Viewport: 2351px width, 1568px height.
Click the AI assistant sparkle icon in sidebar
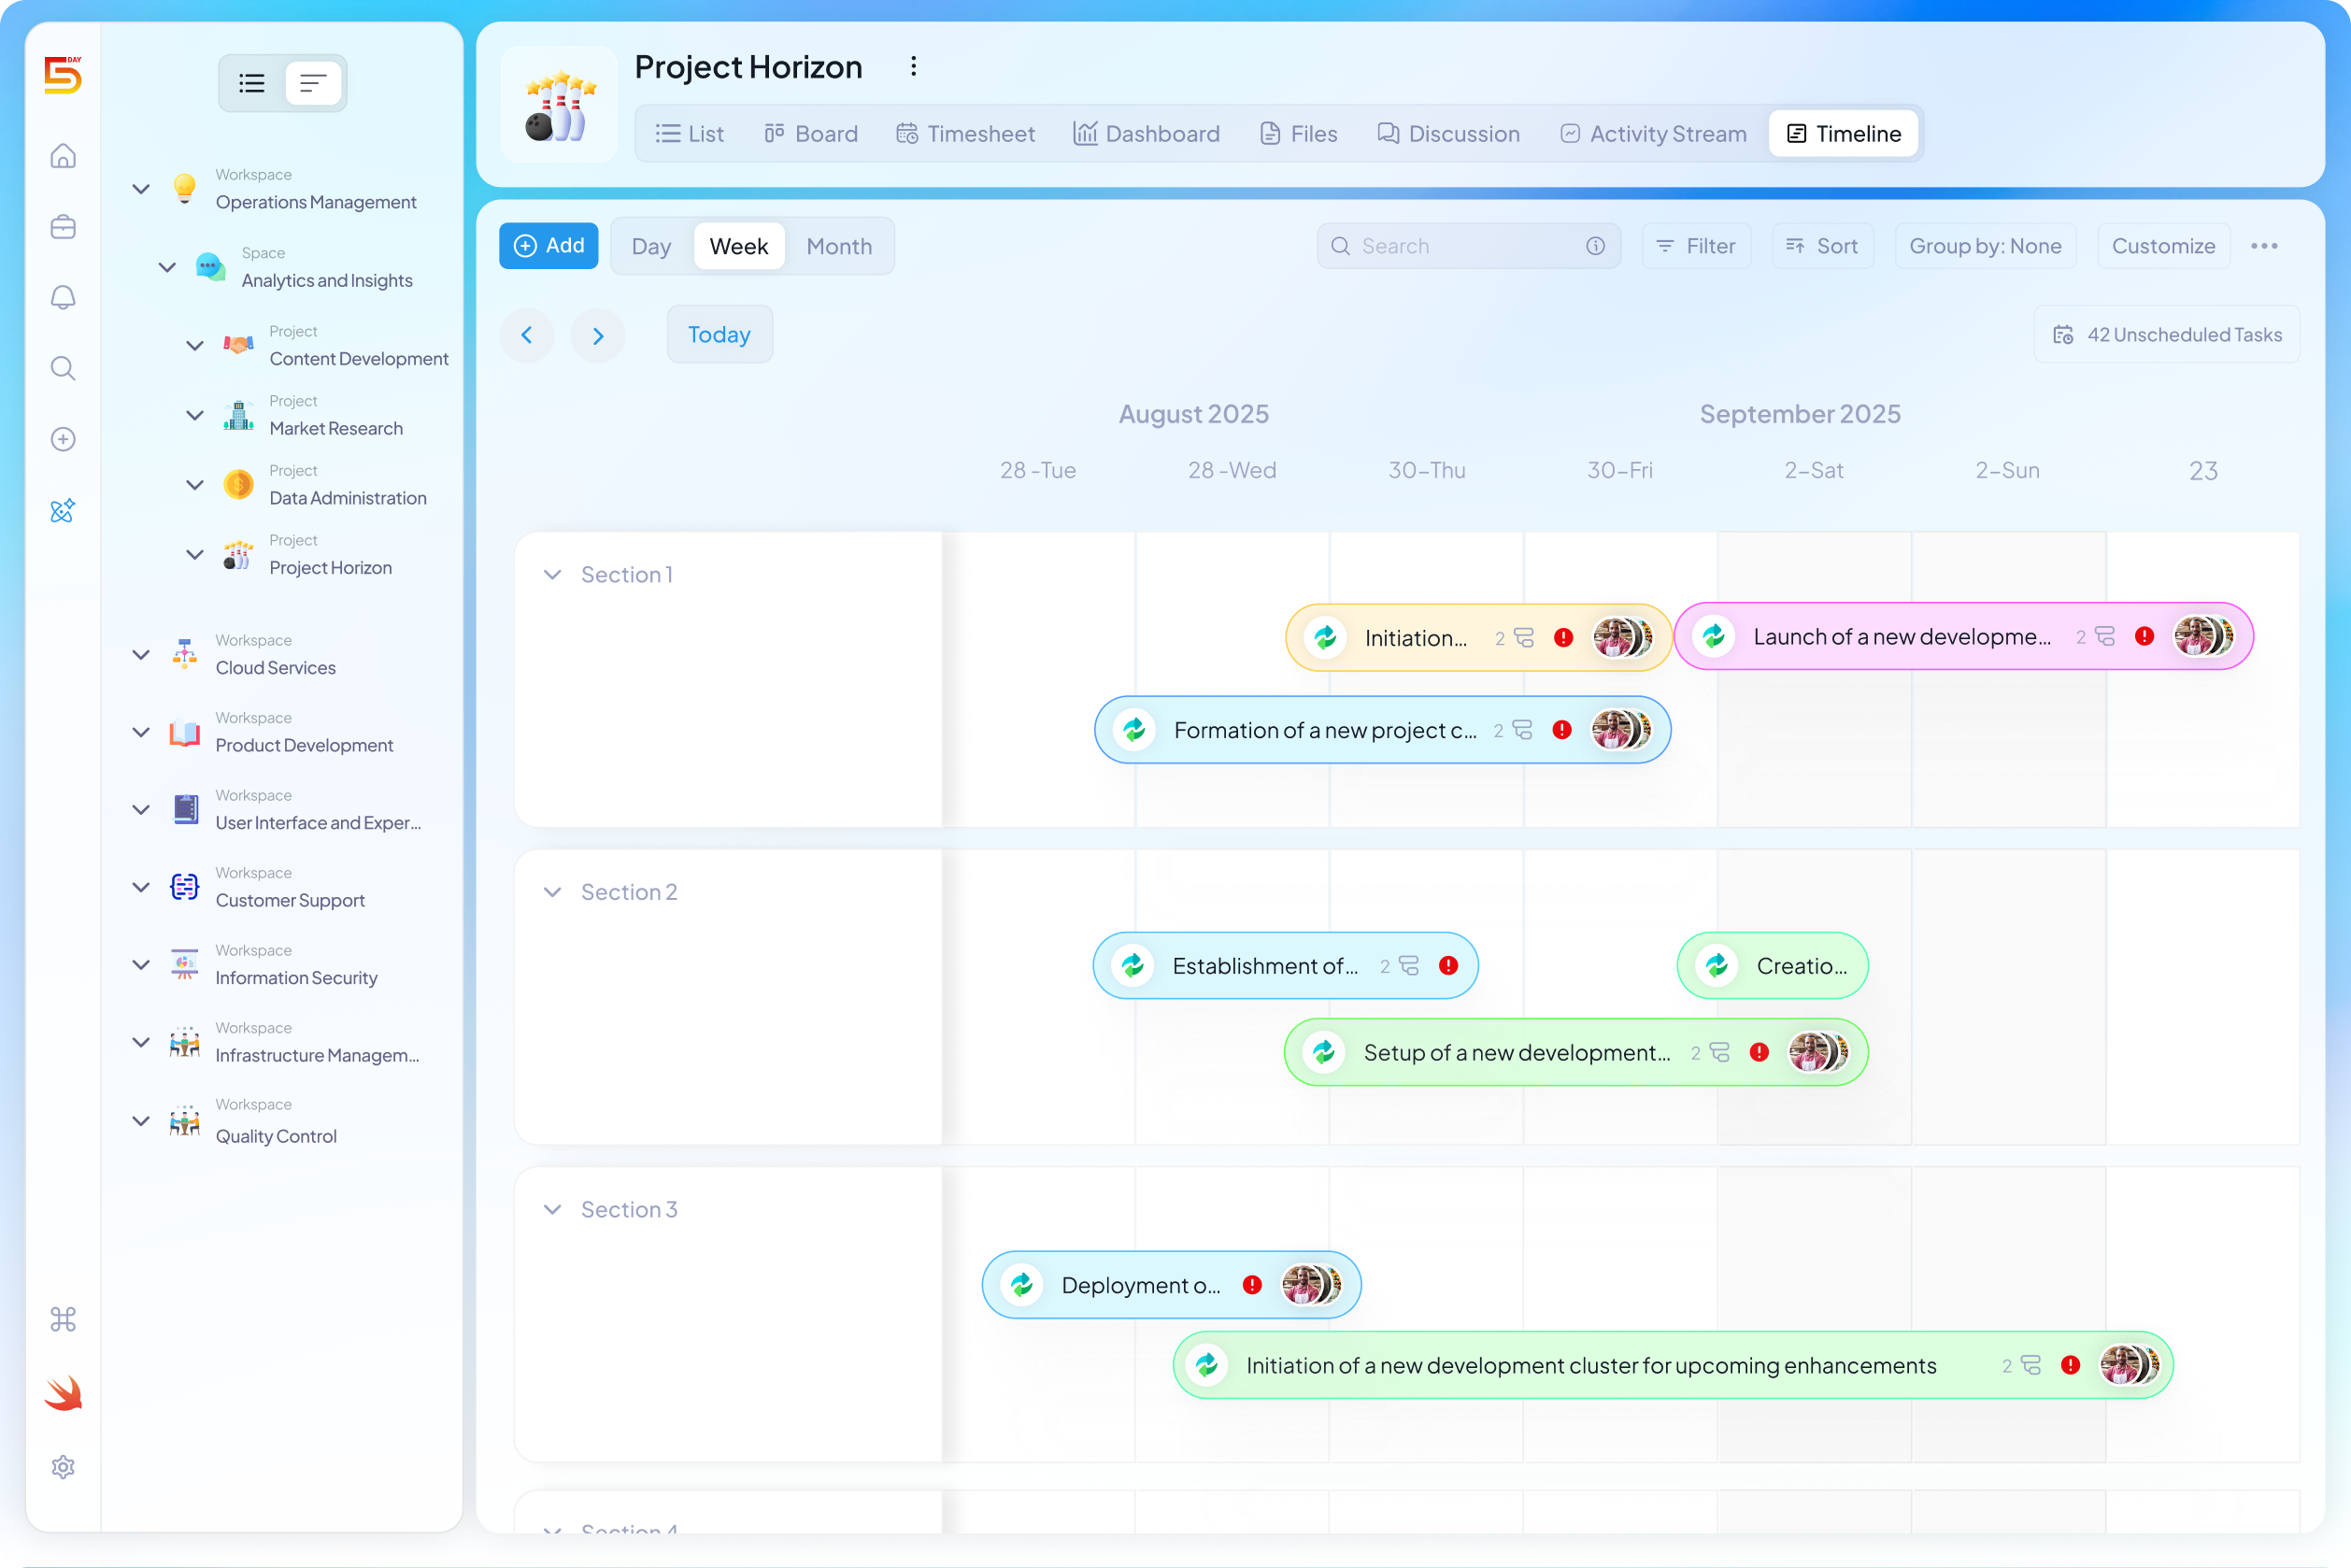(62, 510)
